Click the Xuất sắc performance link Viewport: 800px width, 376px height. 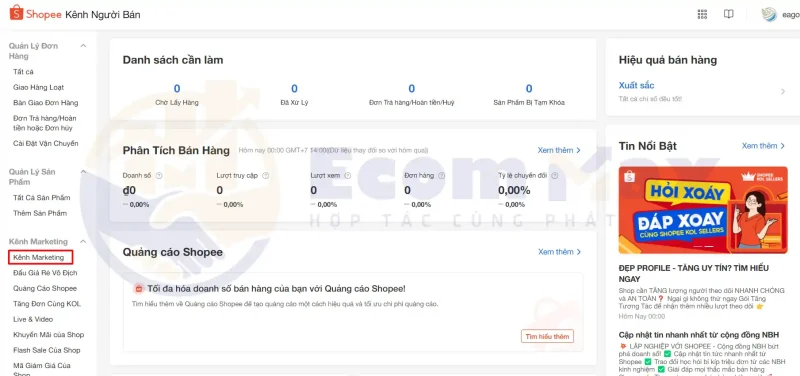click(x=636, y=85)
